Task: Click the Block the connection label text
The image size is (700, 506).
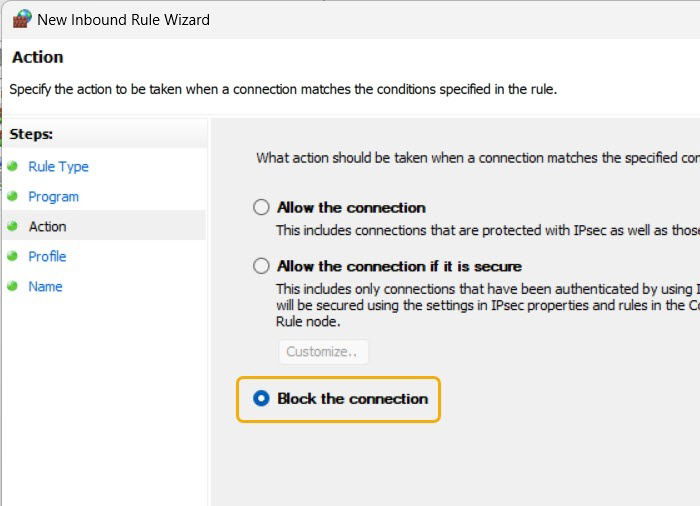Action: coord(353,398)
